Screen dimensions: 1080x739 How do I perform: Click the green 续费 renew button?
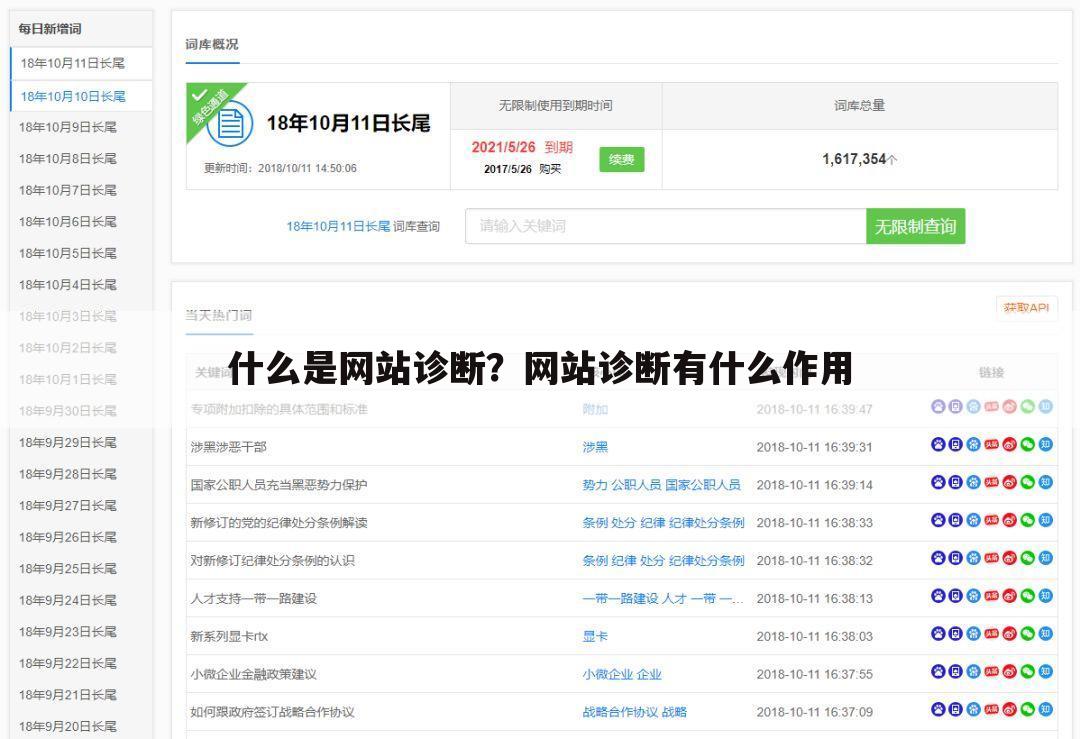point(621,160)
